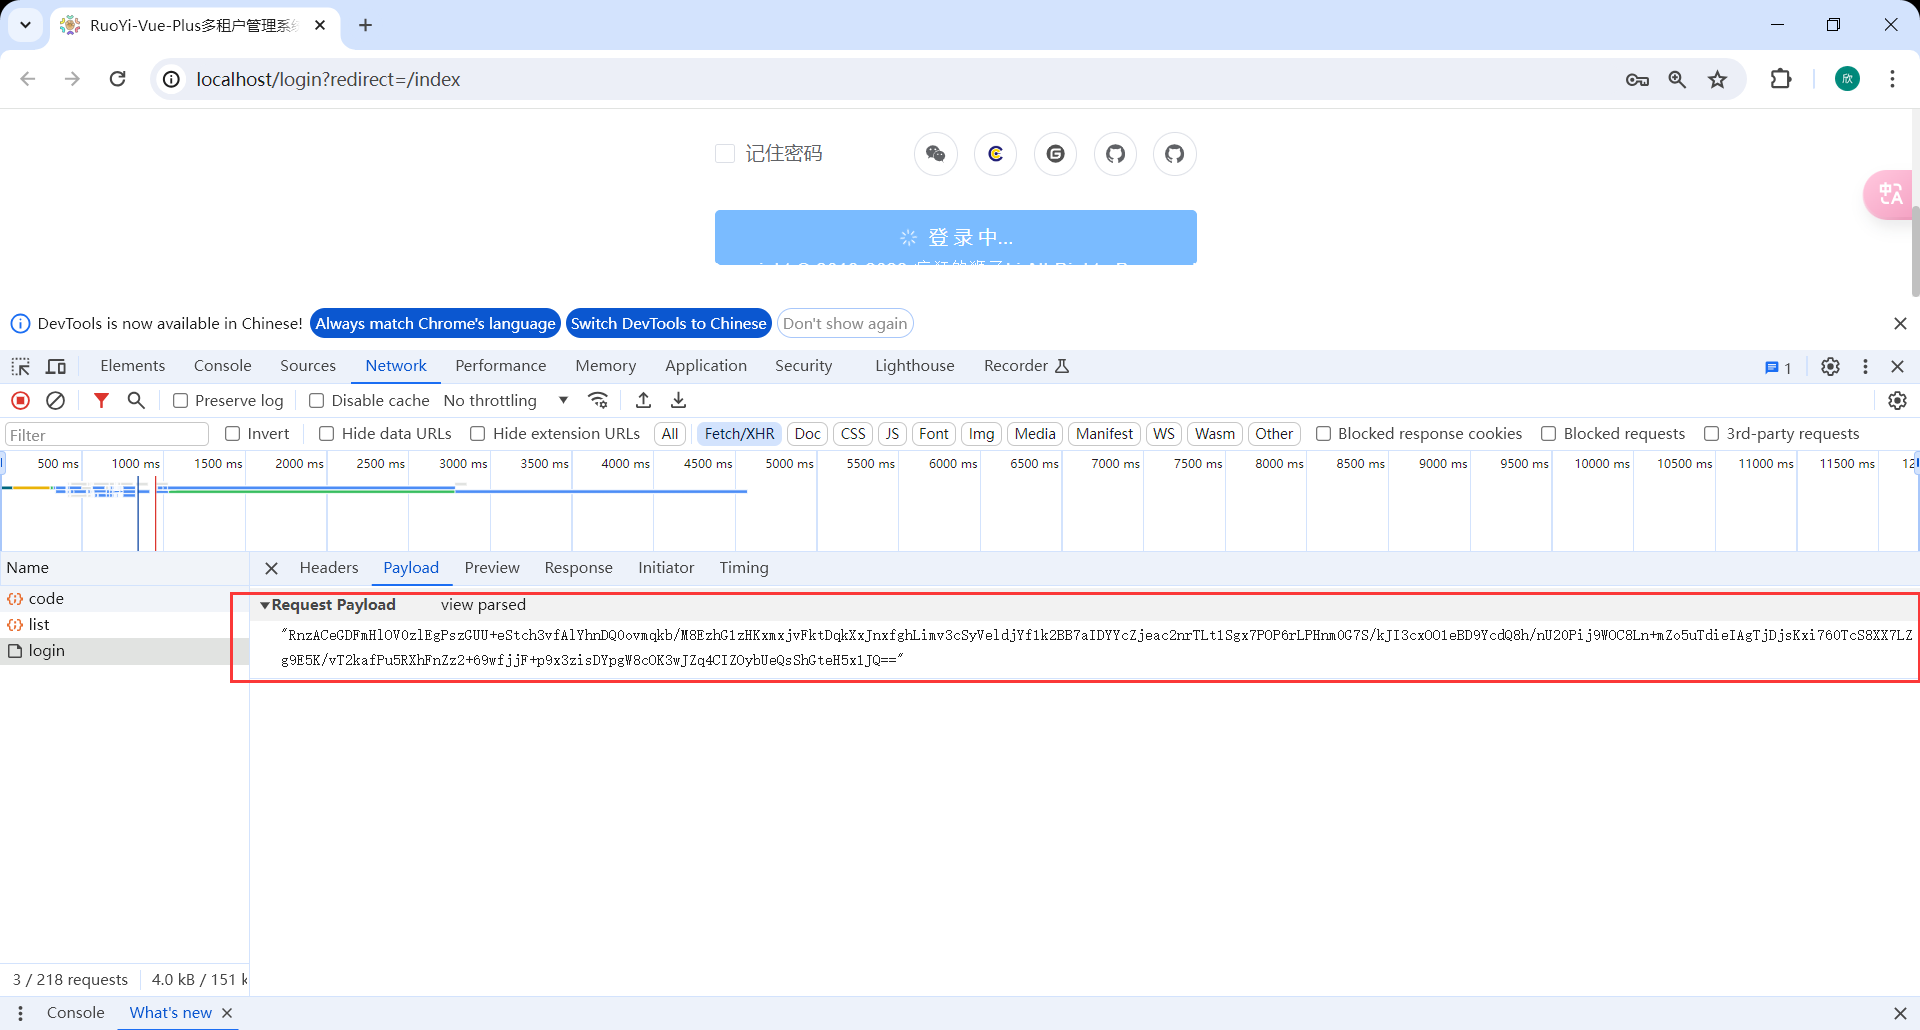Tick the 记住密码 checkbox
This screenshot has width=1920, height=1030.
(x=725, y=154)
